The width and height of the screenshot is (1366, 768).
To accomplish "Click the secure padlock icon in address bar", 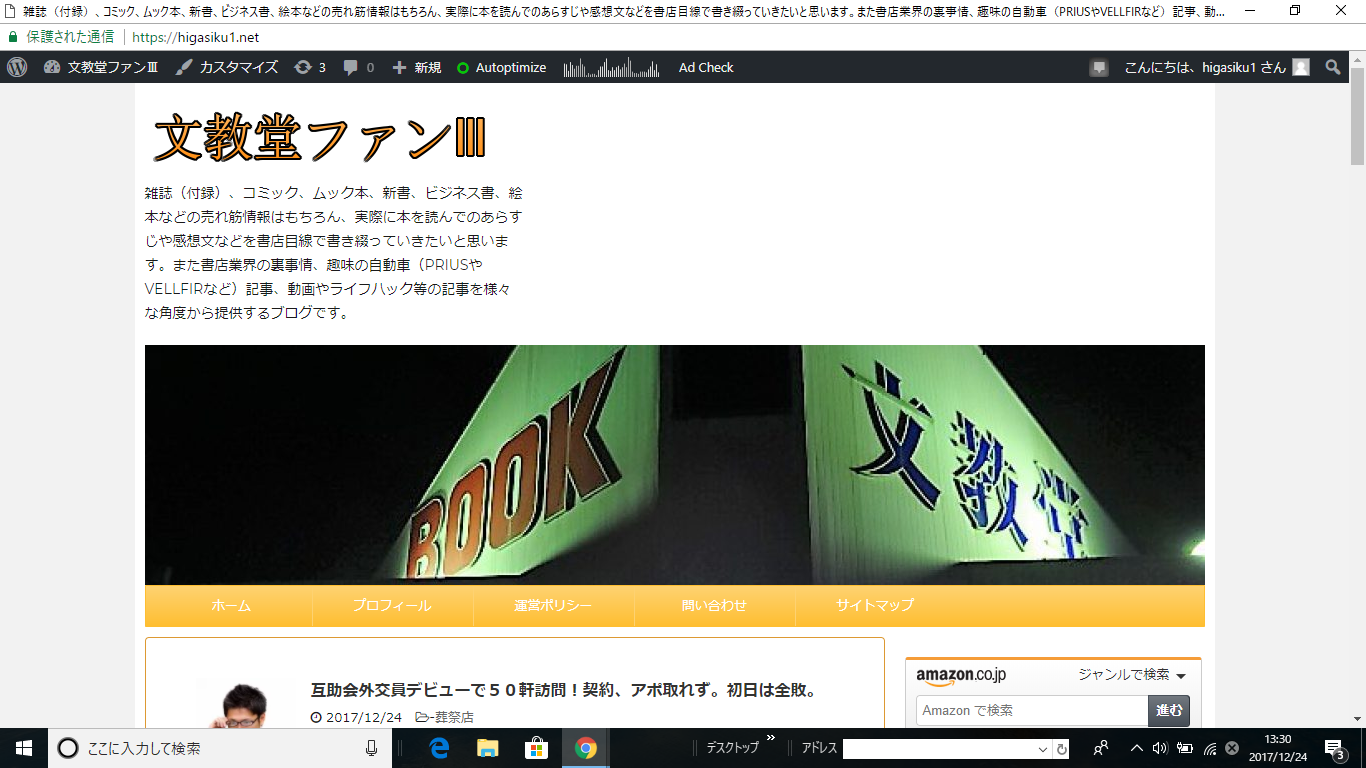I will coord(12,37).
